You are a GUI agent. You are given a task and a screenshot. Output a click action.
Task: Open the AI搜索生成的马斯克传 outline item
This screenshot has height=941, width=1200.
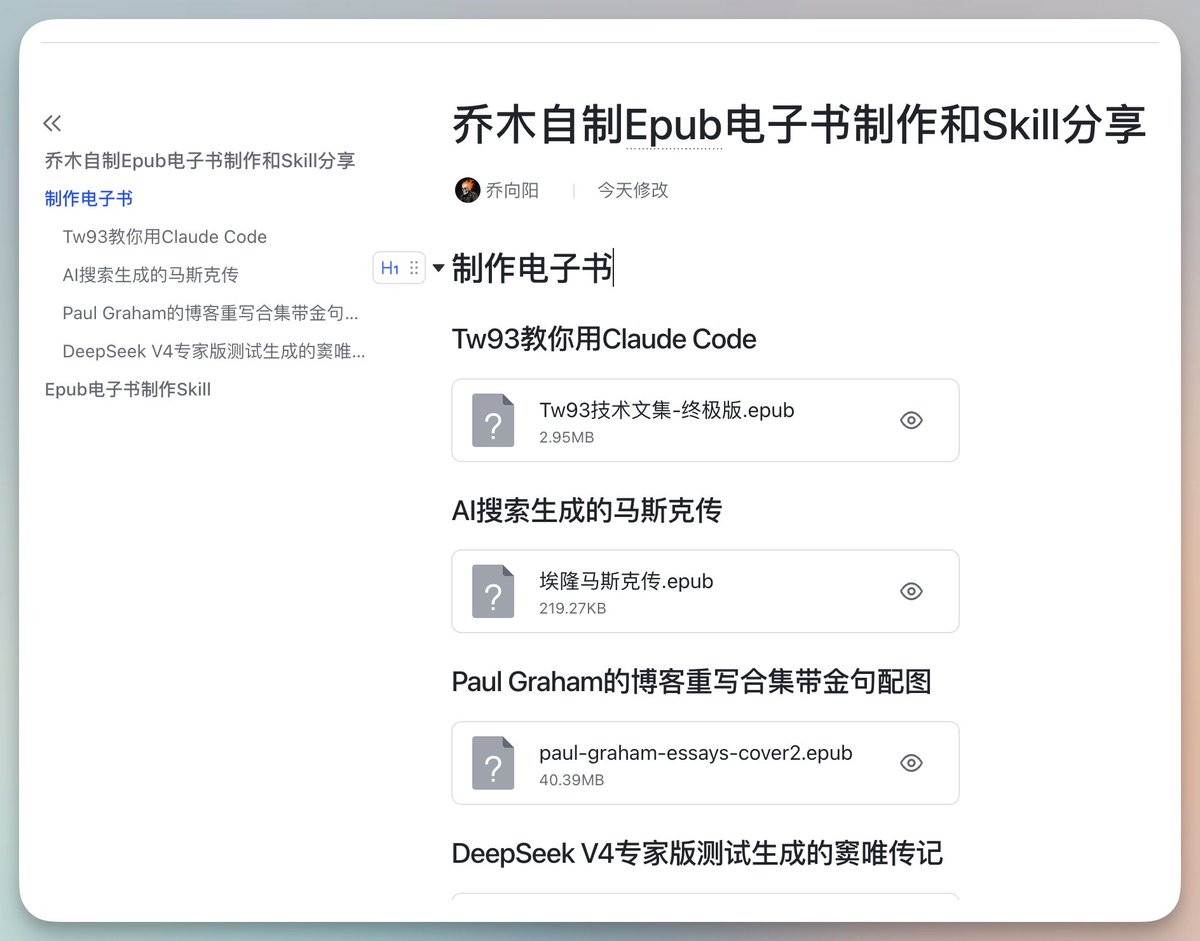(150, 275)
